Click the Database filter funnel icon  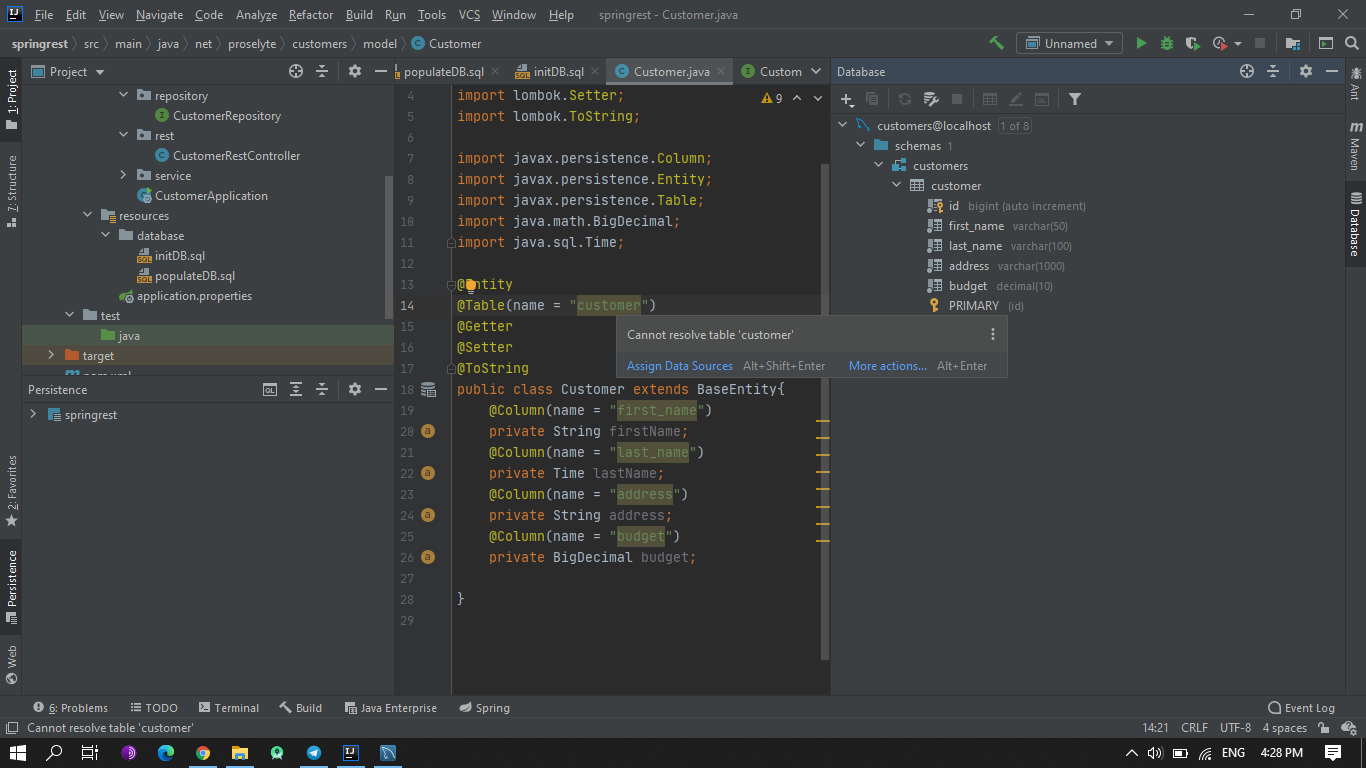tap(1075, 99)
